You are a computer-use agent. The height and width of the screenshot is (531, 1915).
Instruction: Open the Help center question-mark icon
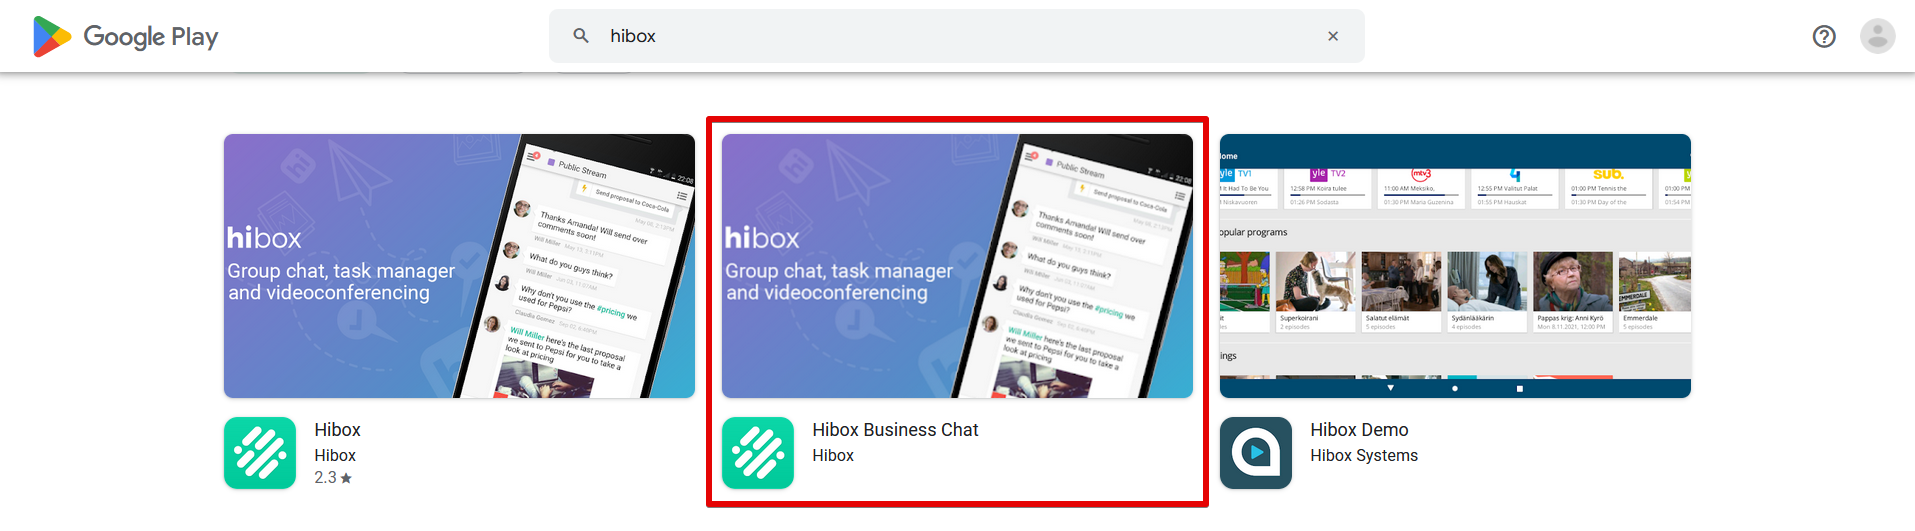[1823, 36]
